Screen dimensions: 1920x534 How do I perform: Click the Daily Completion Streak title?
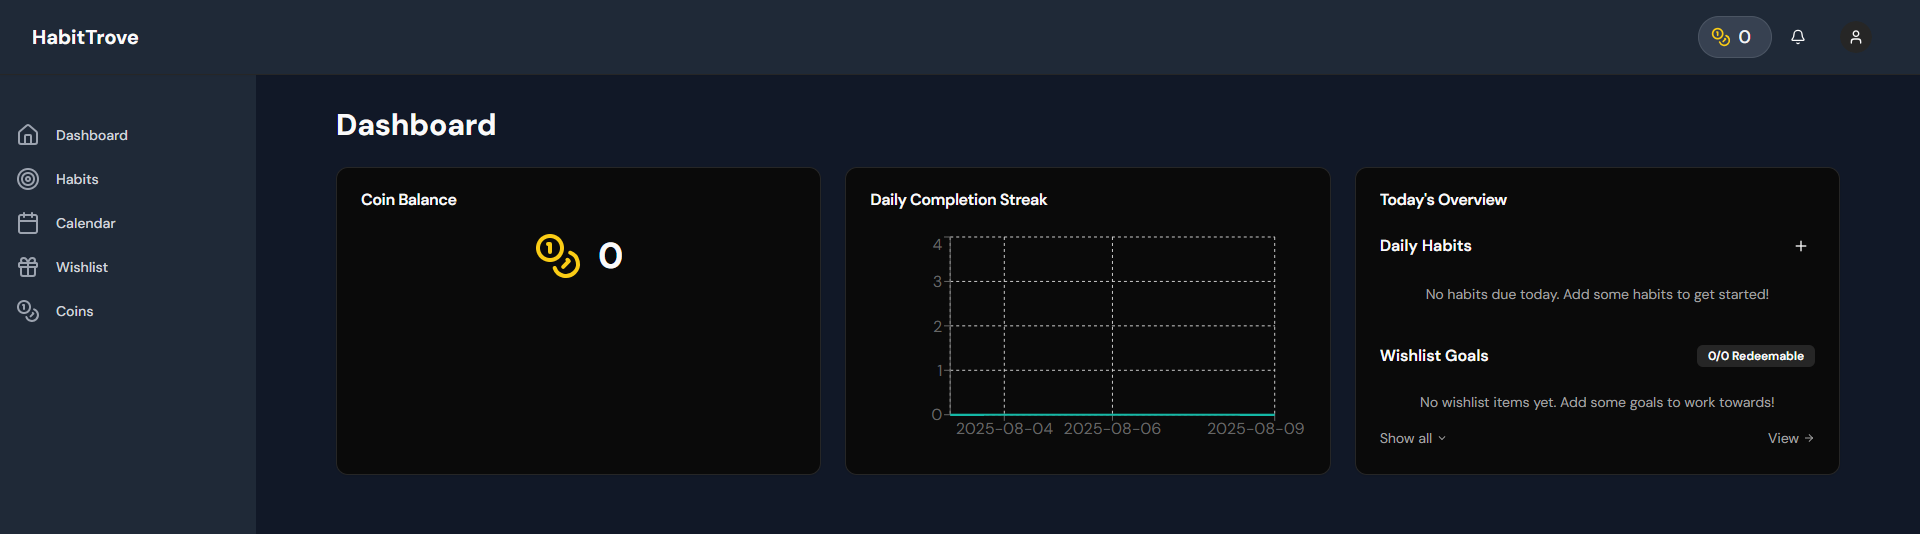(x=958, y=200)
